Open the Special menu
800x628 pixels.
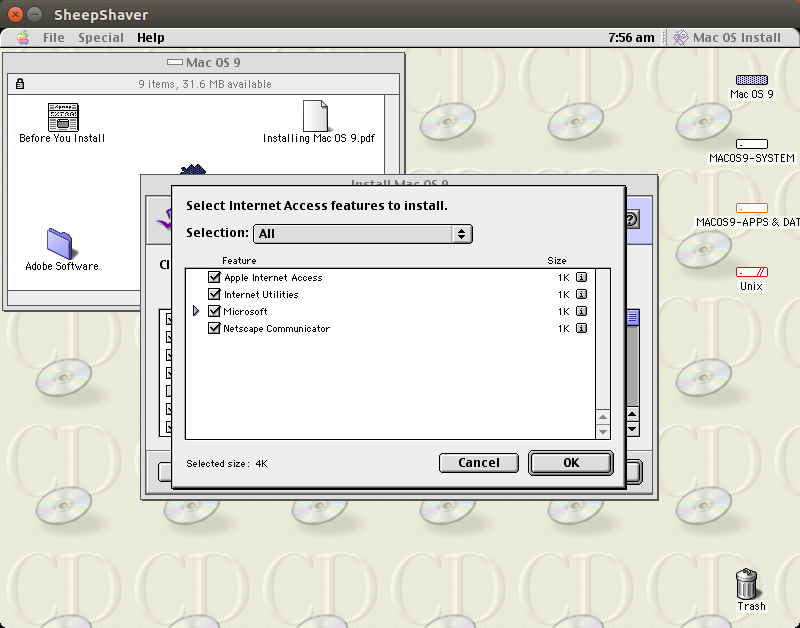[x=101, y=38]
